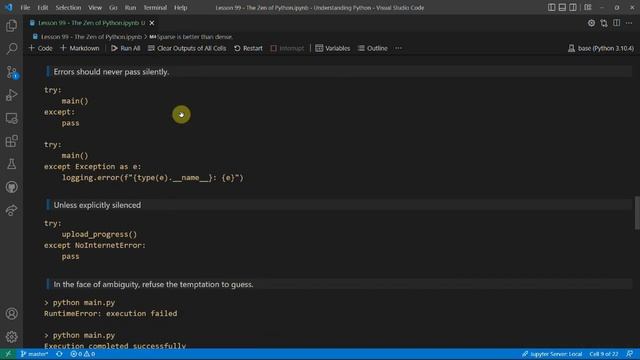Click breadcrumb Lesson 99 notebook file
The image size is (640, 360).
coord(87,37)
